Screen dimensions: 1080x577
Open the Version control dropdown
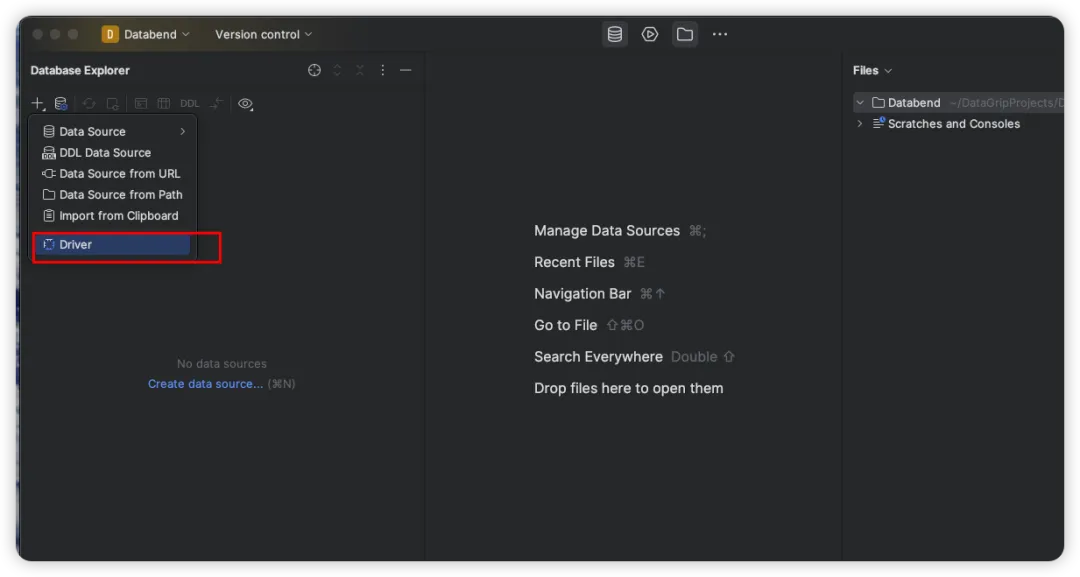point(263,34)
